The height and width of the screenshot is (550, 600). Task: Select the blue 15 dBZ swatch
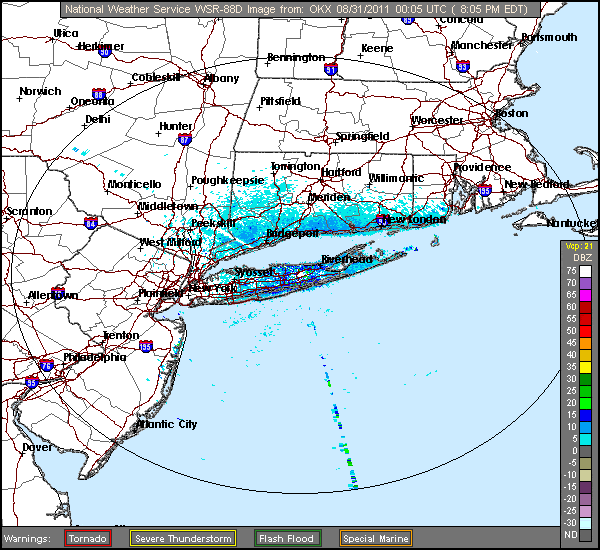click(x=585, y=415)
